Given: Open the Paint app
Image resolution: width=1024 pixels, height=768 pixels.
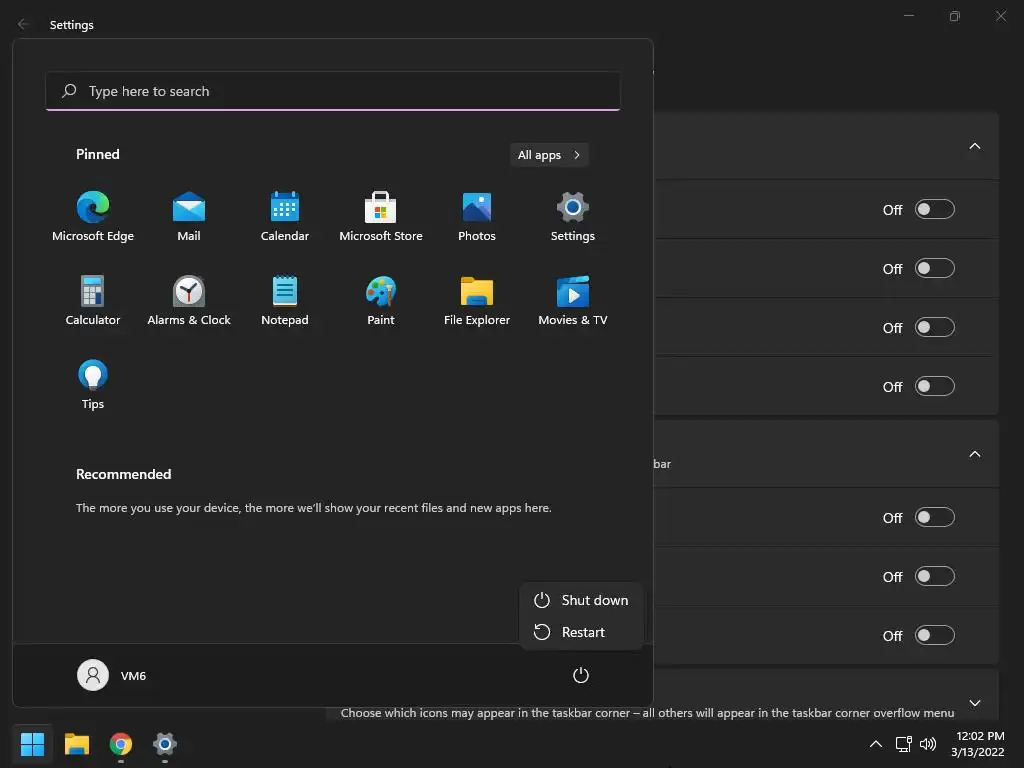Looking at the screenshot, I should (381, 300).
